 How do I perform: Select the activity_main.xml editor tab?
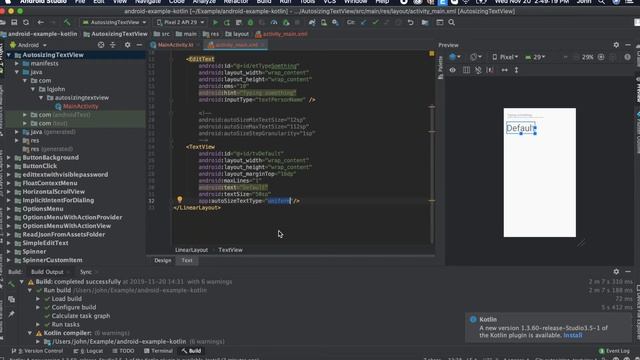click(x=236, y=45)
